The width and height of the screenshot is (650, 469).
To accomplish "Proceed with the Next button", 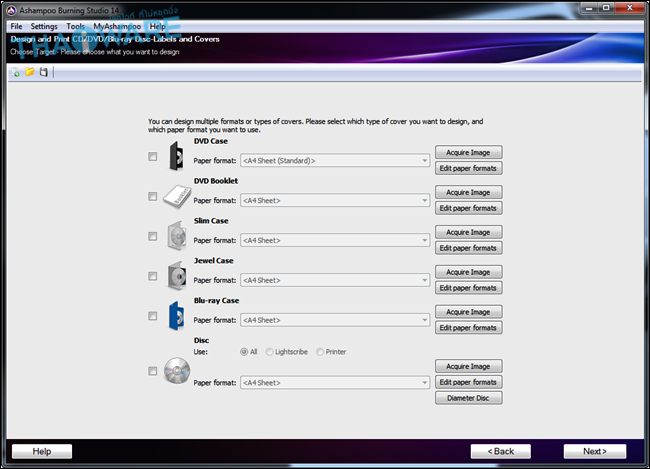I will [595, 451].
